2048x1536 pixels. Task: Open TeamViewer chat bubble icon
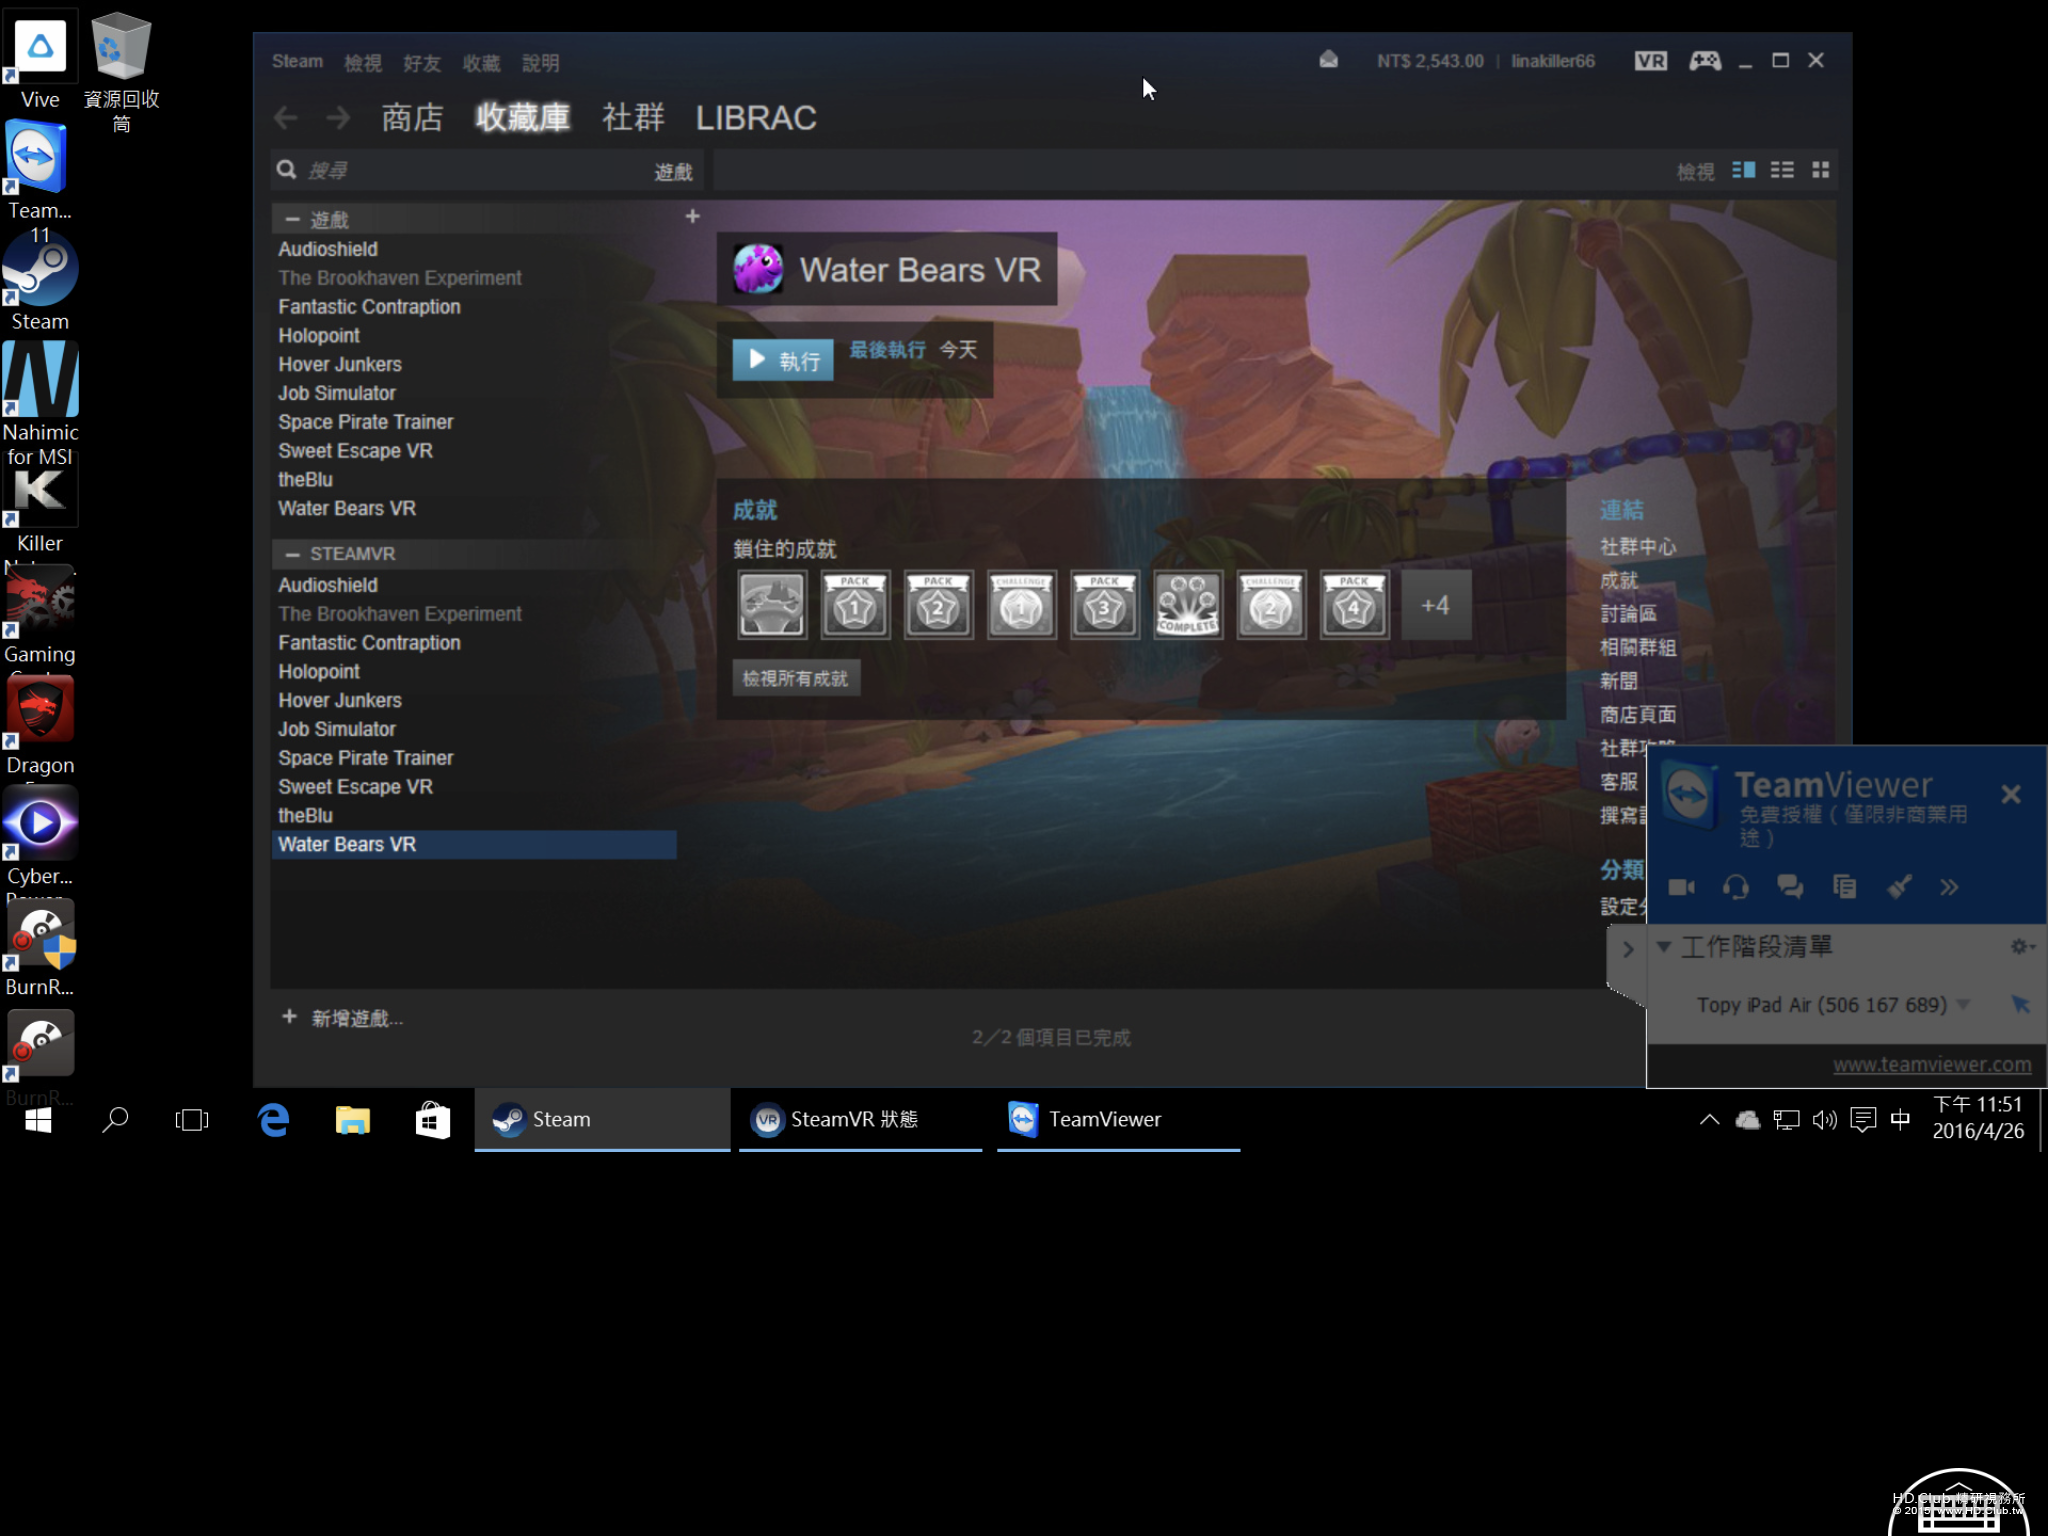click(1790, 887)
